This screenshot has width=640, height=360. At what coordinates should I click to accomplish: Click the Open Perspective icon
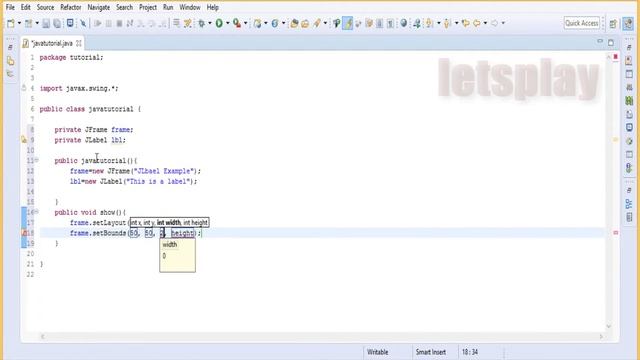[613, 24]
